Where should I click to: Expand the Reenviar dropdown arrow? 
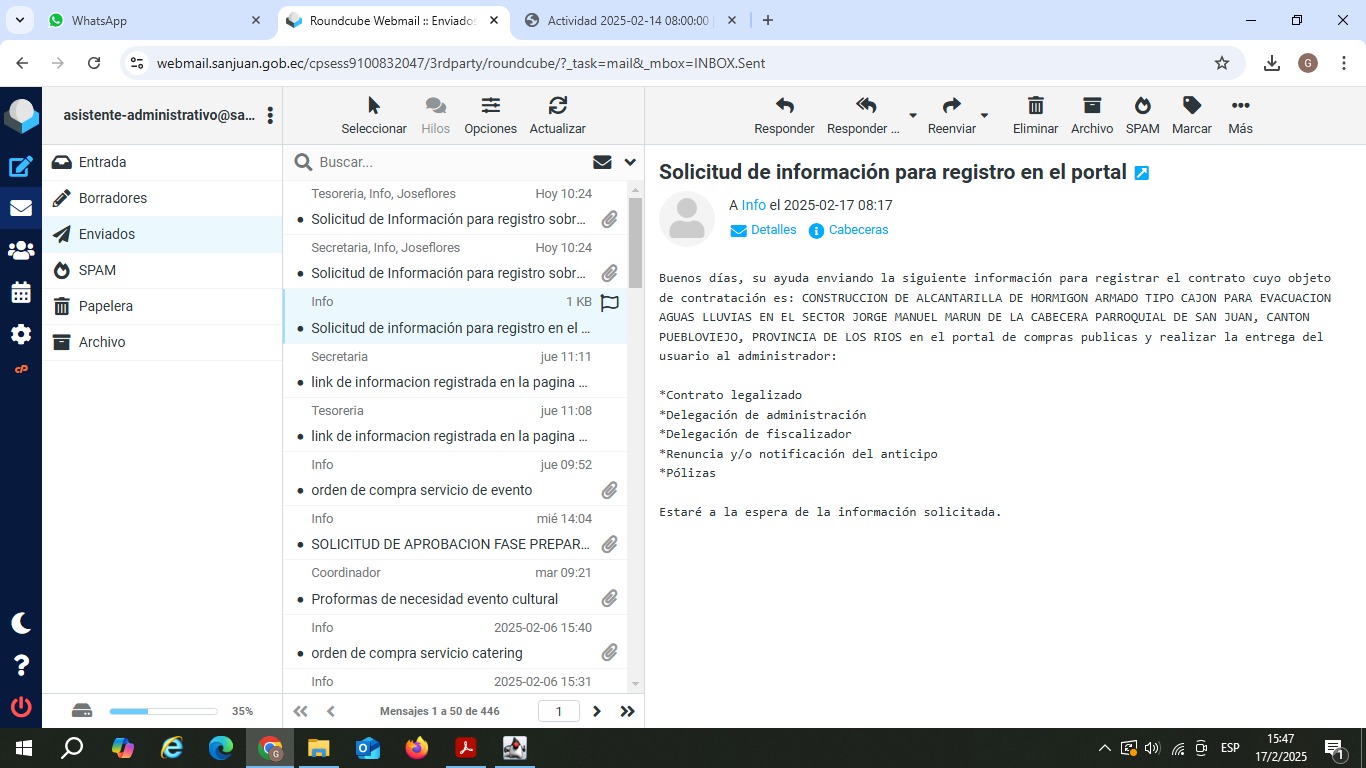(x=984, y=115)
